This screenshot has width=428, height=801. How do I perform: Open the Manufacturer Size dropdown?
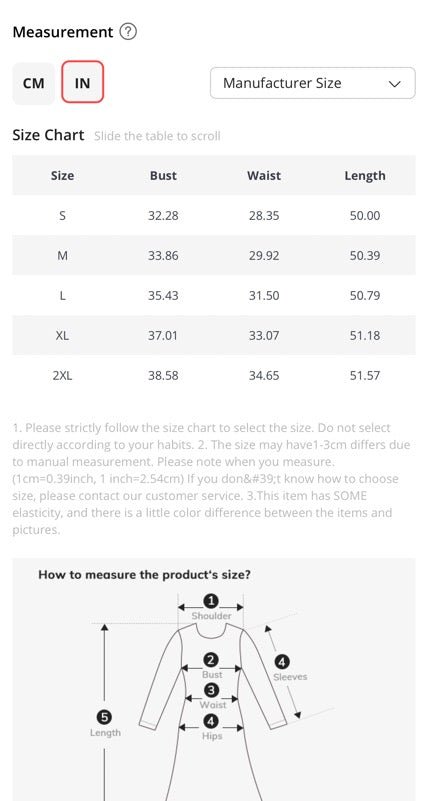(313, 83)
